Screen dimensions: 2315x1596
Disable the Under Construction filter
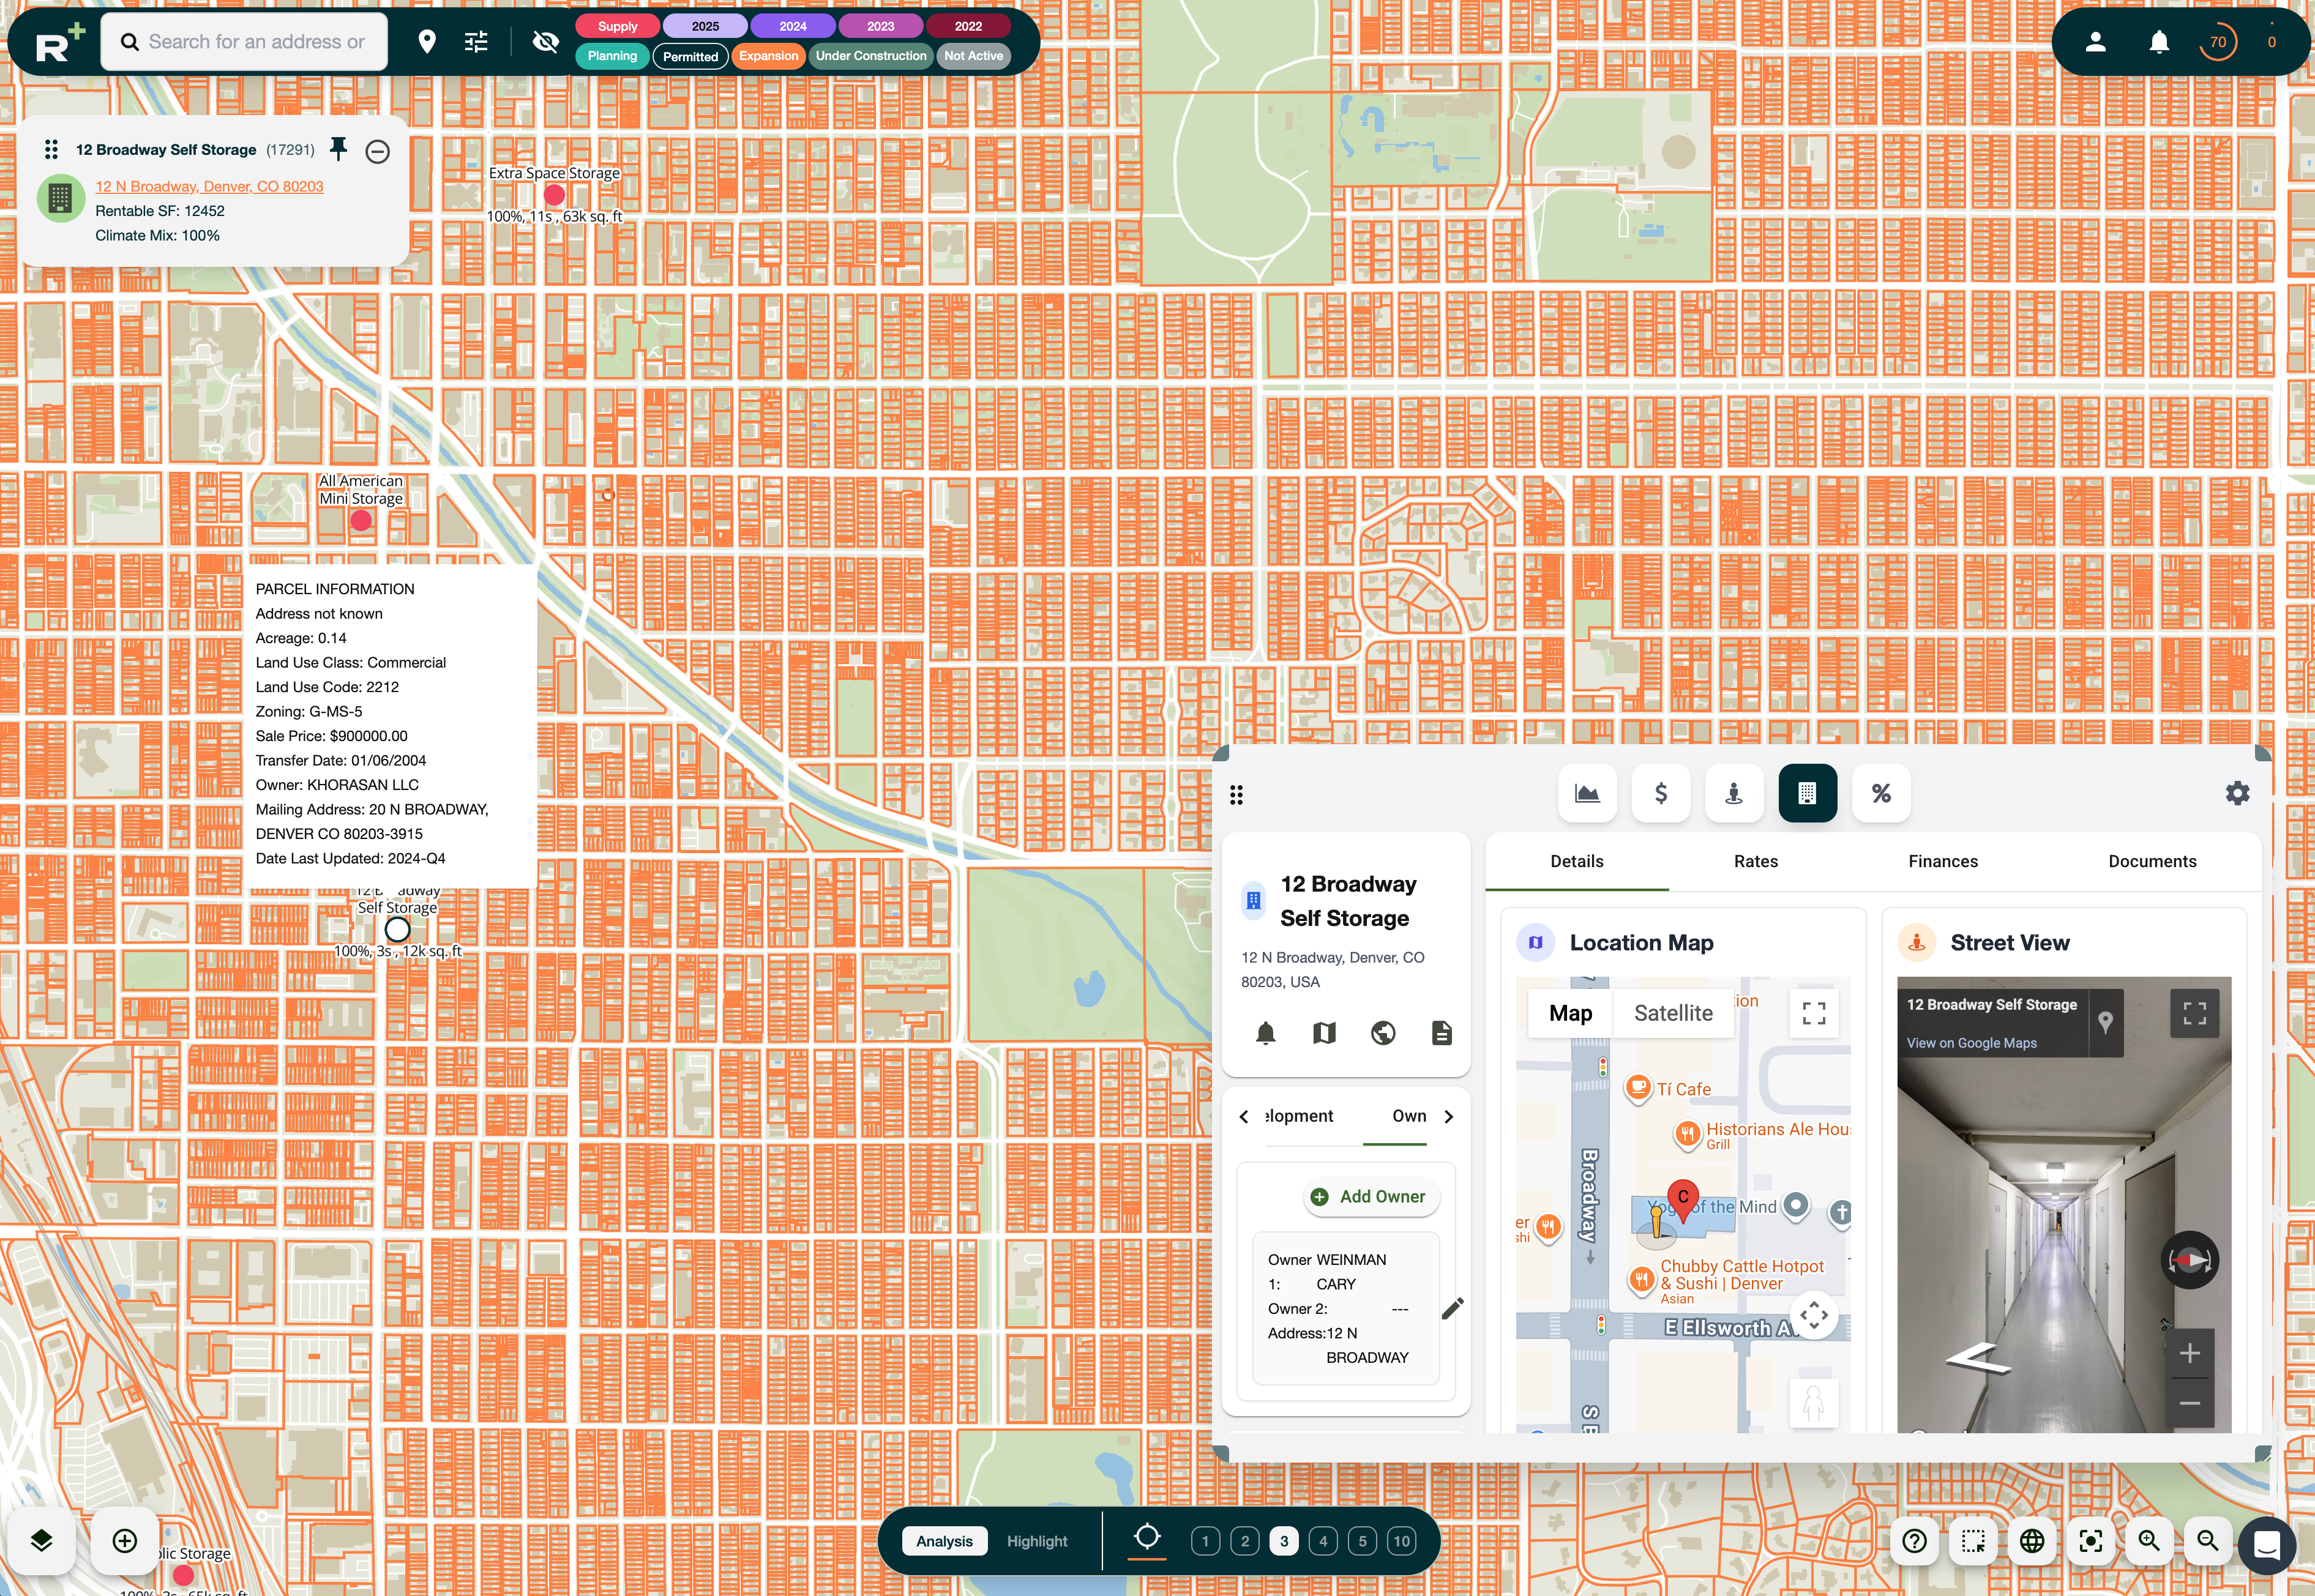(x=870, y=56)
